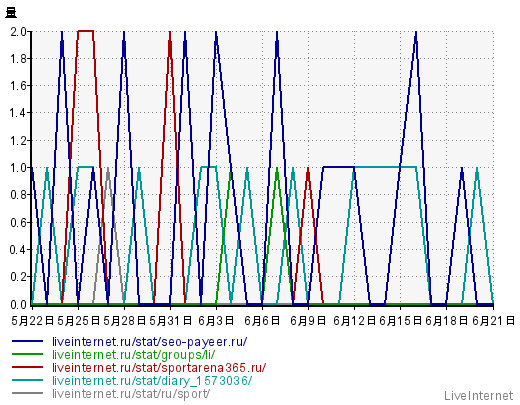Click the gray ru/sport legend line swatch

[27, 393]
